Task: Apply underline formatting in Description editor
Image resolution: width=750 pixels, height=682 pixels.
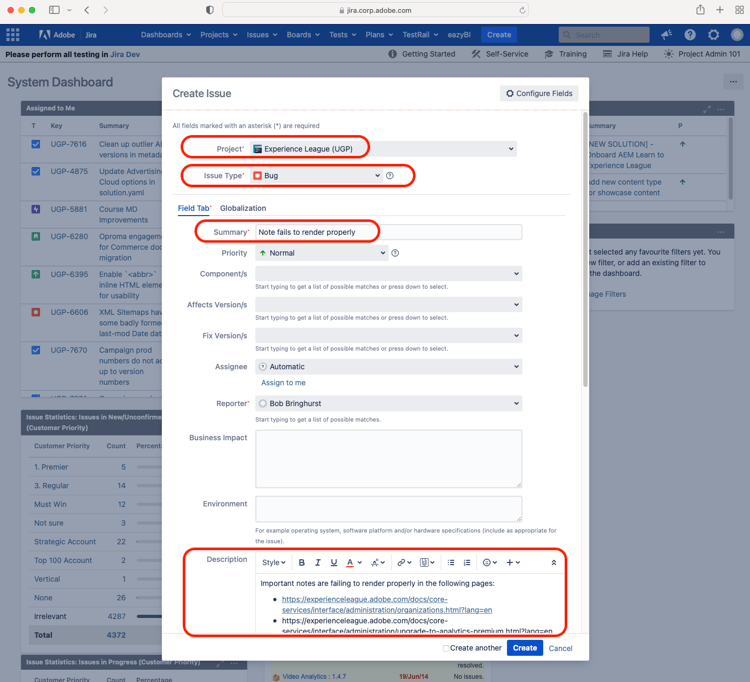Action: coord(334,562)
